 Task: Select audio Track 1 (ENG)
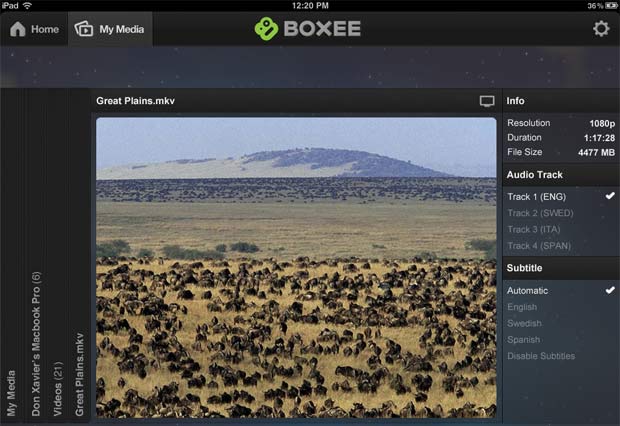560,197
